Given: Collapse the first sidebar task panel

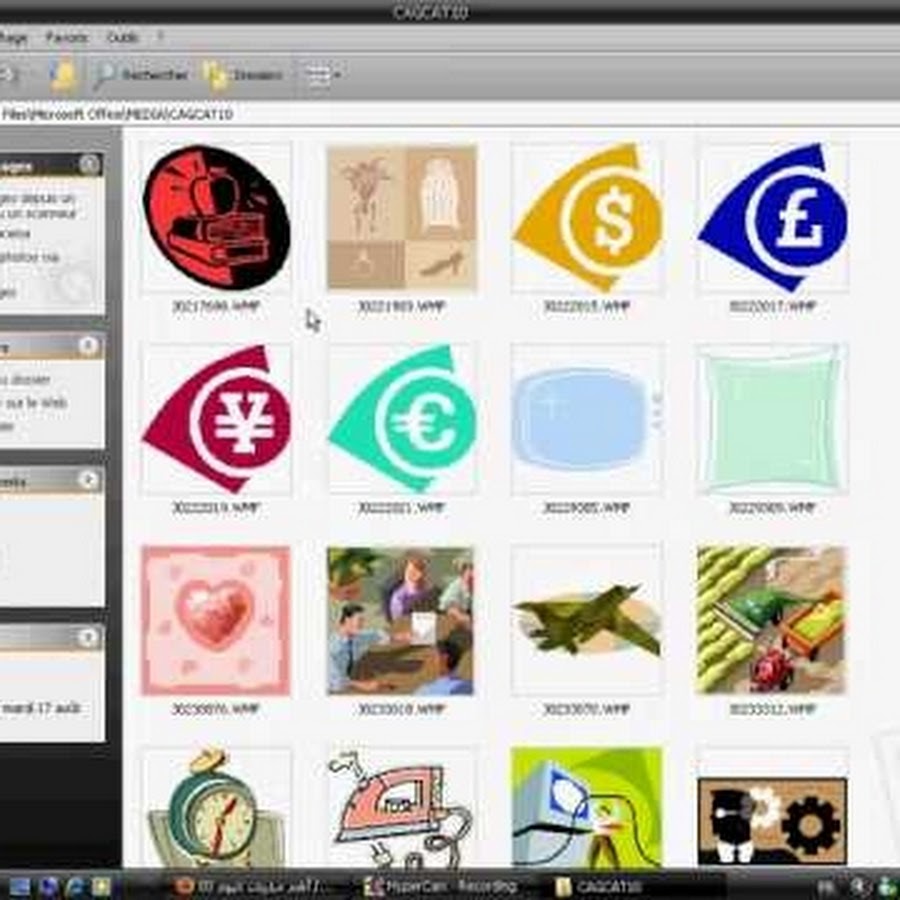Looking at the screenshot, I should (x=89, y=165).
